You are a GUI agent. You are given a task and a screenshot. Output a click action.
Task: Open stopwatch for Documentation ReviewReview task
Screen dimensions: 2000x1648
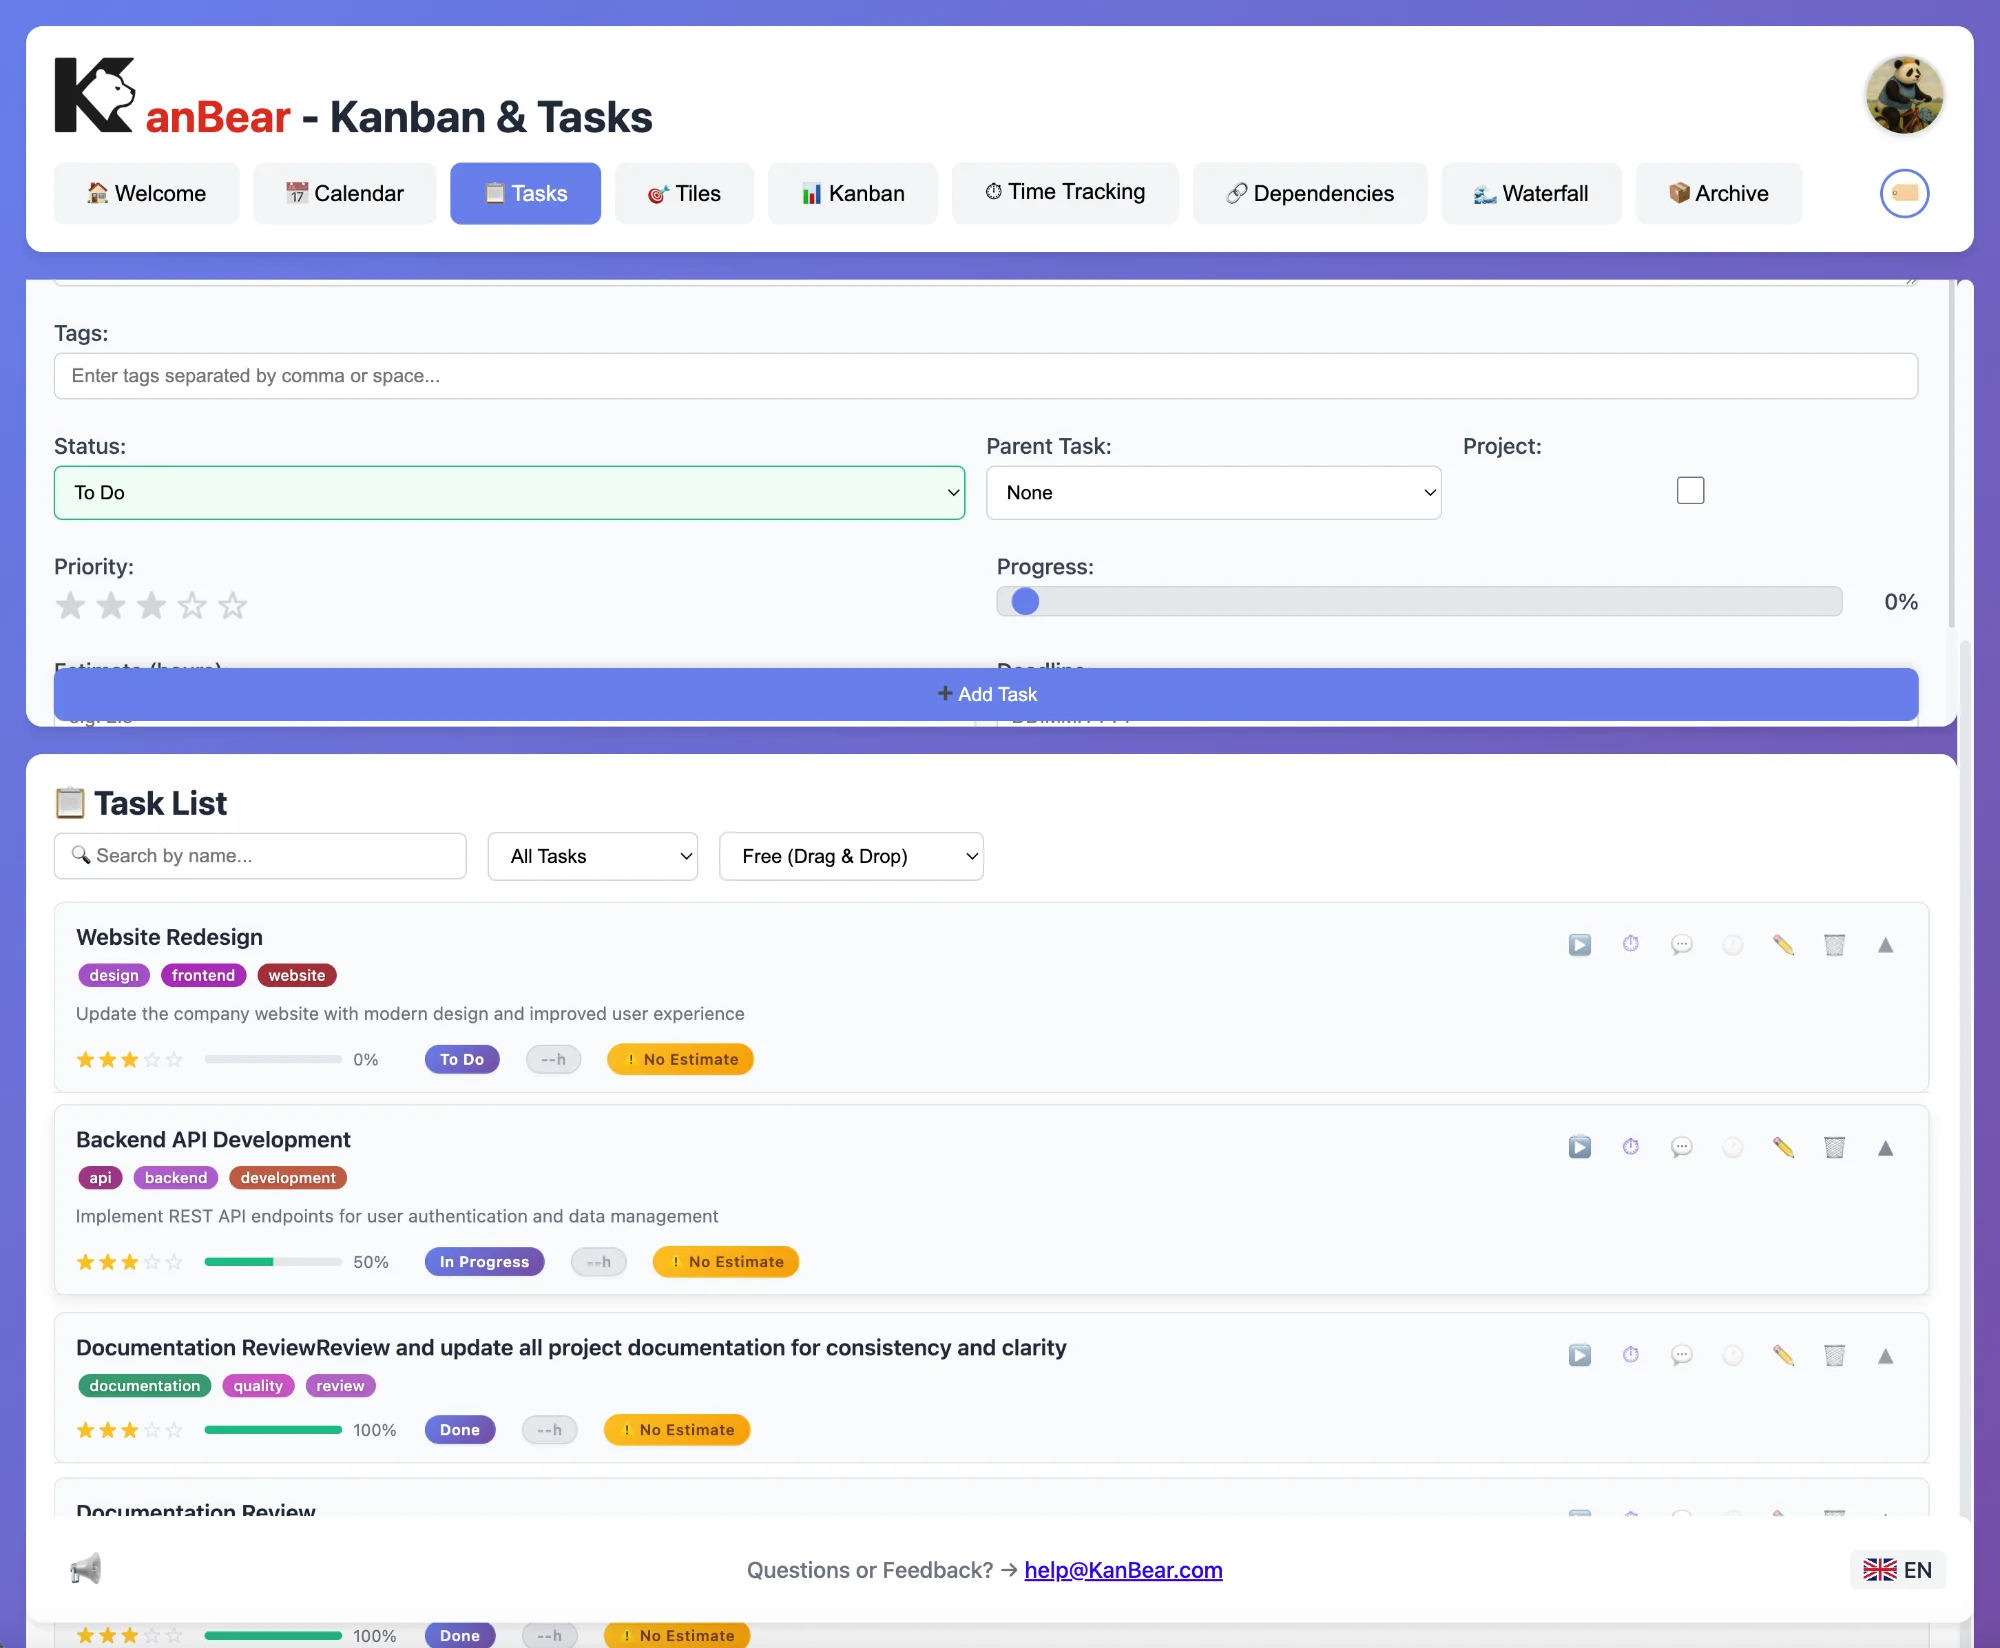1630,1355
